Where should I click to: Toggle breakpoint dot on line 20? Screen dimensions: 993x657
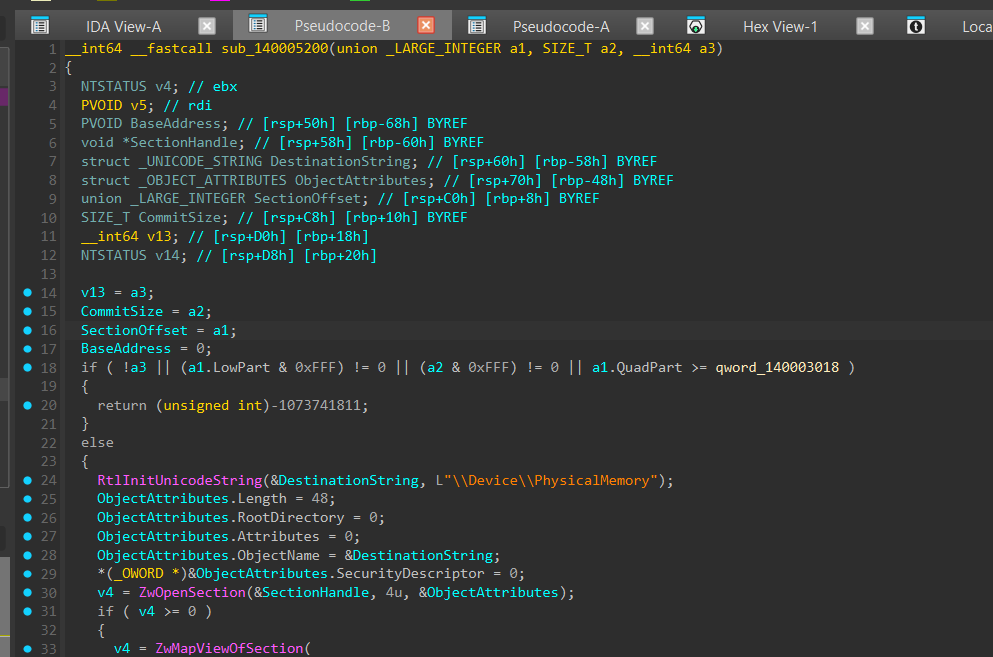click(27, 405)
